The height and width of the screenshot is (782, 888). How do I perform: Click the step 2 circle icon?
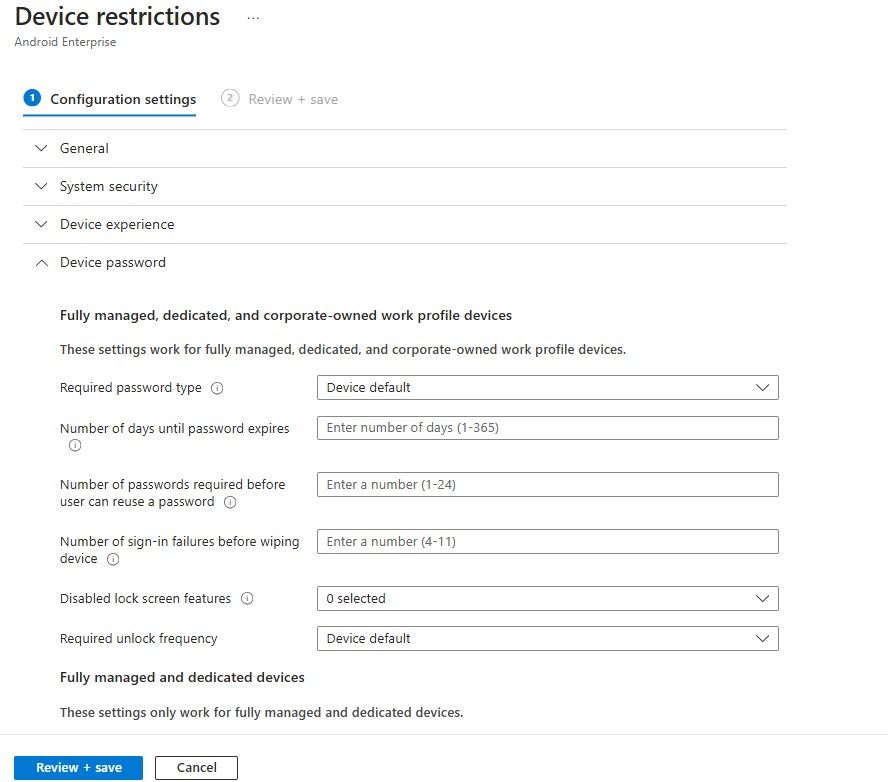[230, 98]
